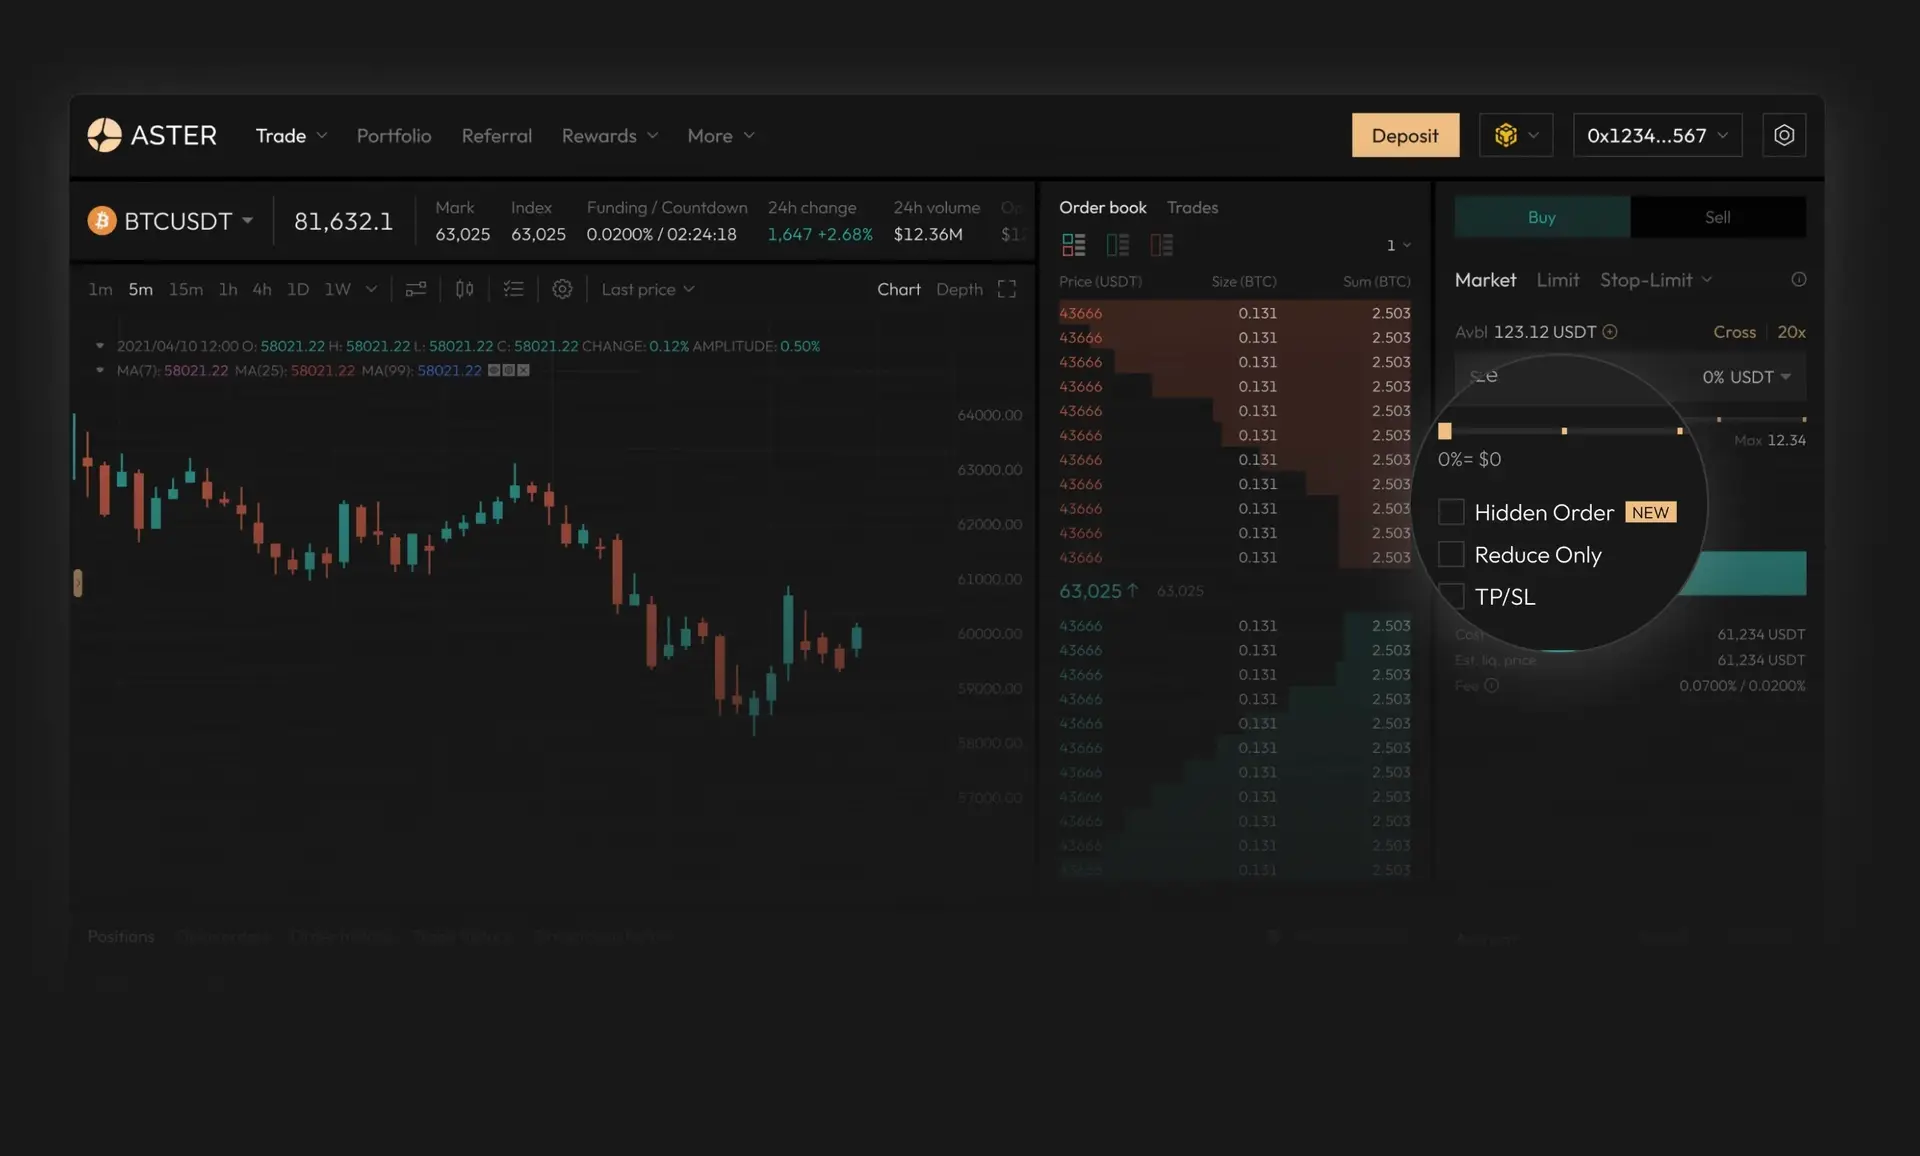The height and width of the screenshot is (1156, 1920).
Task: Expand chart to fullscreen
Action: [x=1007, y=289]
